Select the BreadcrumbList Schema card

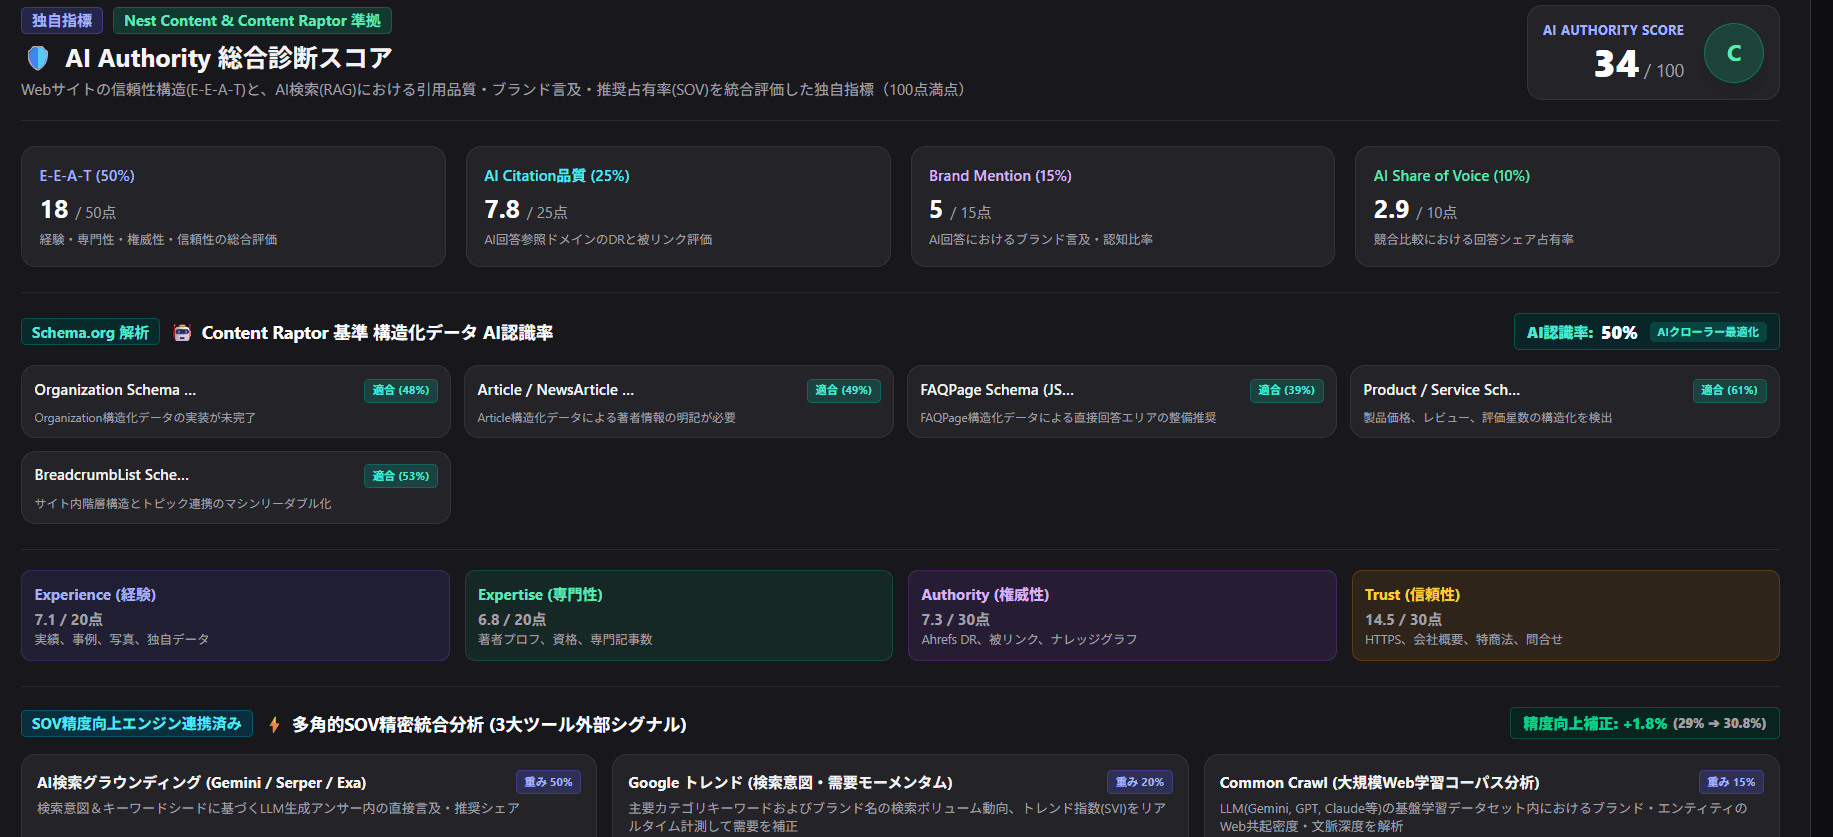coord(235,488)
